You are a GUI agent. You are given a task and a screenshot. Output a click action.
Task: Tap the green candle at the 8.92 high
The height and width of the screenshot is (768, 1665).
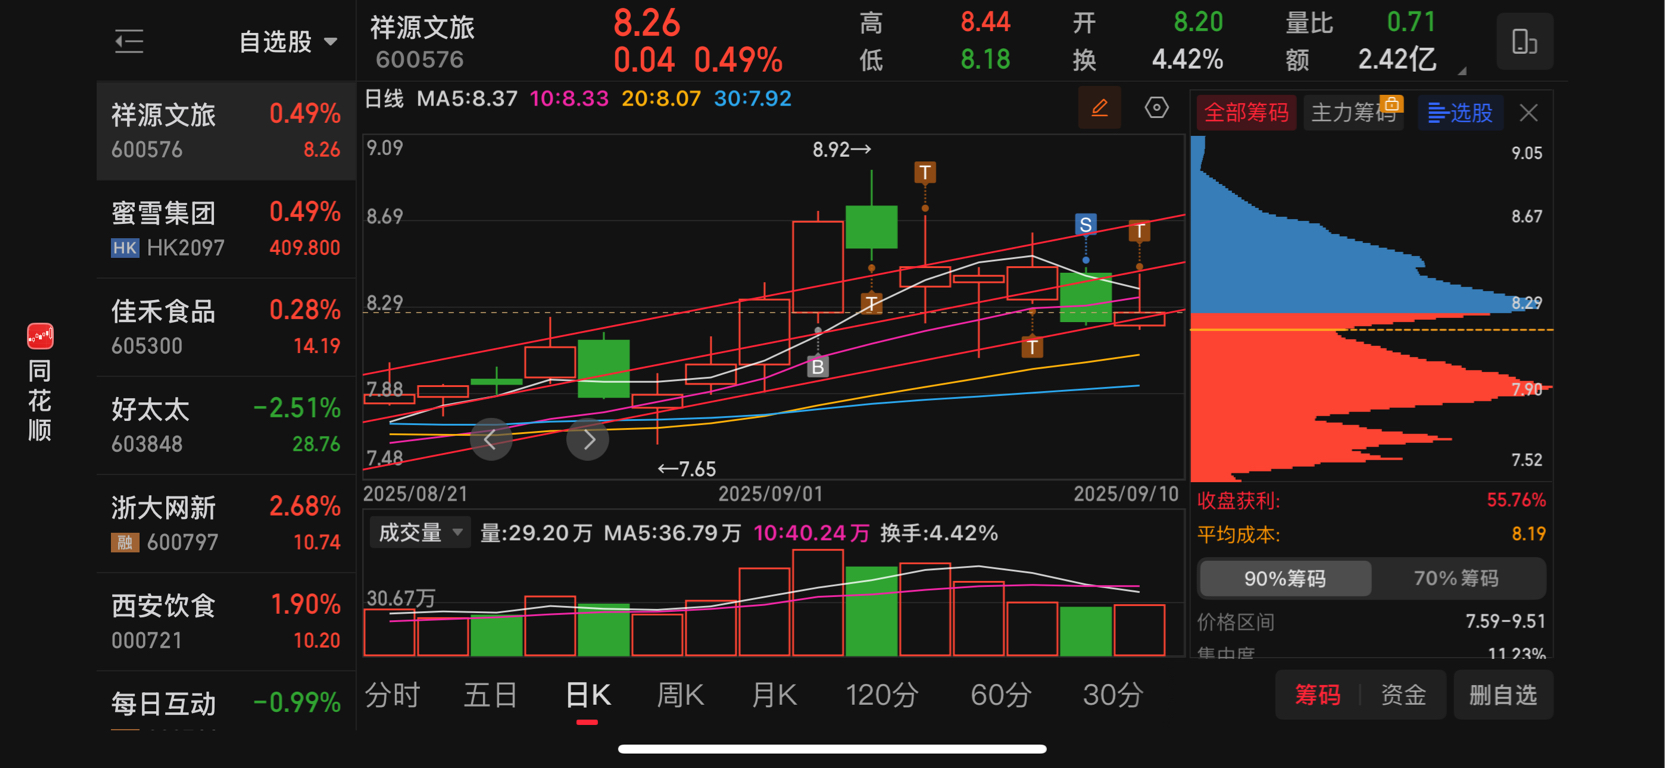coord(871,226)
